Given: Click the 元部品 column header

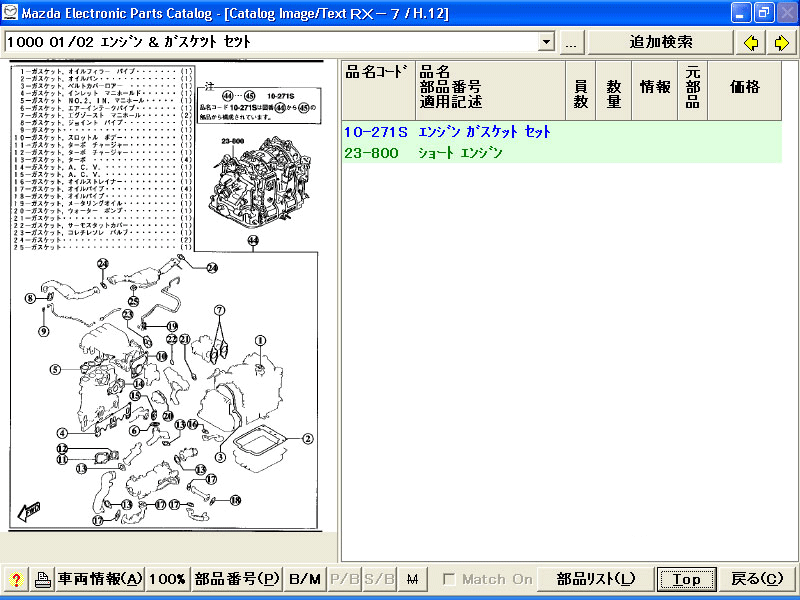Looking at the screenshot, I should click(692, 90).
